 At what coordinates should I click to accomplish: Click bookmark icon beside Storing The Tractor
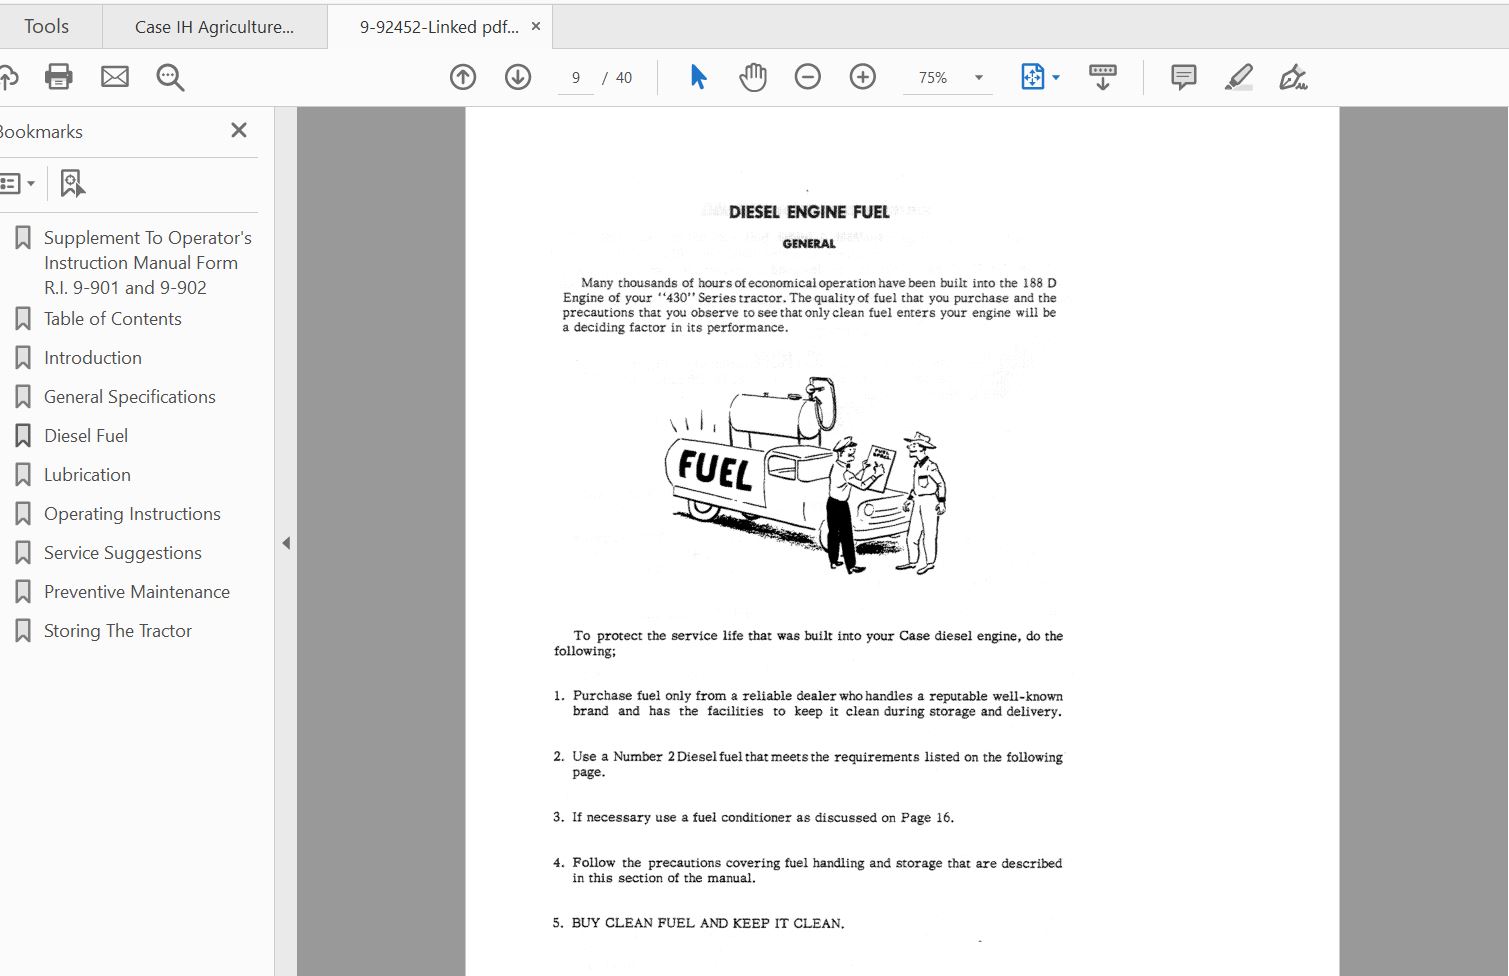click(23, 631)
